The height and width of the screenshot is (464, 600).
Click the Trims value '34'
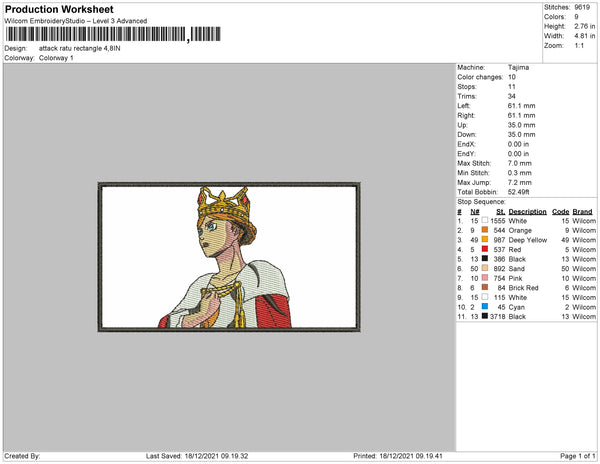click(512, 96)
